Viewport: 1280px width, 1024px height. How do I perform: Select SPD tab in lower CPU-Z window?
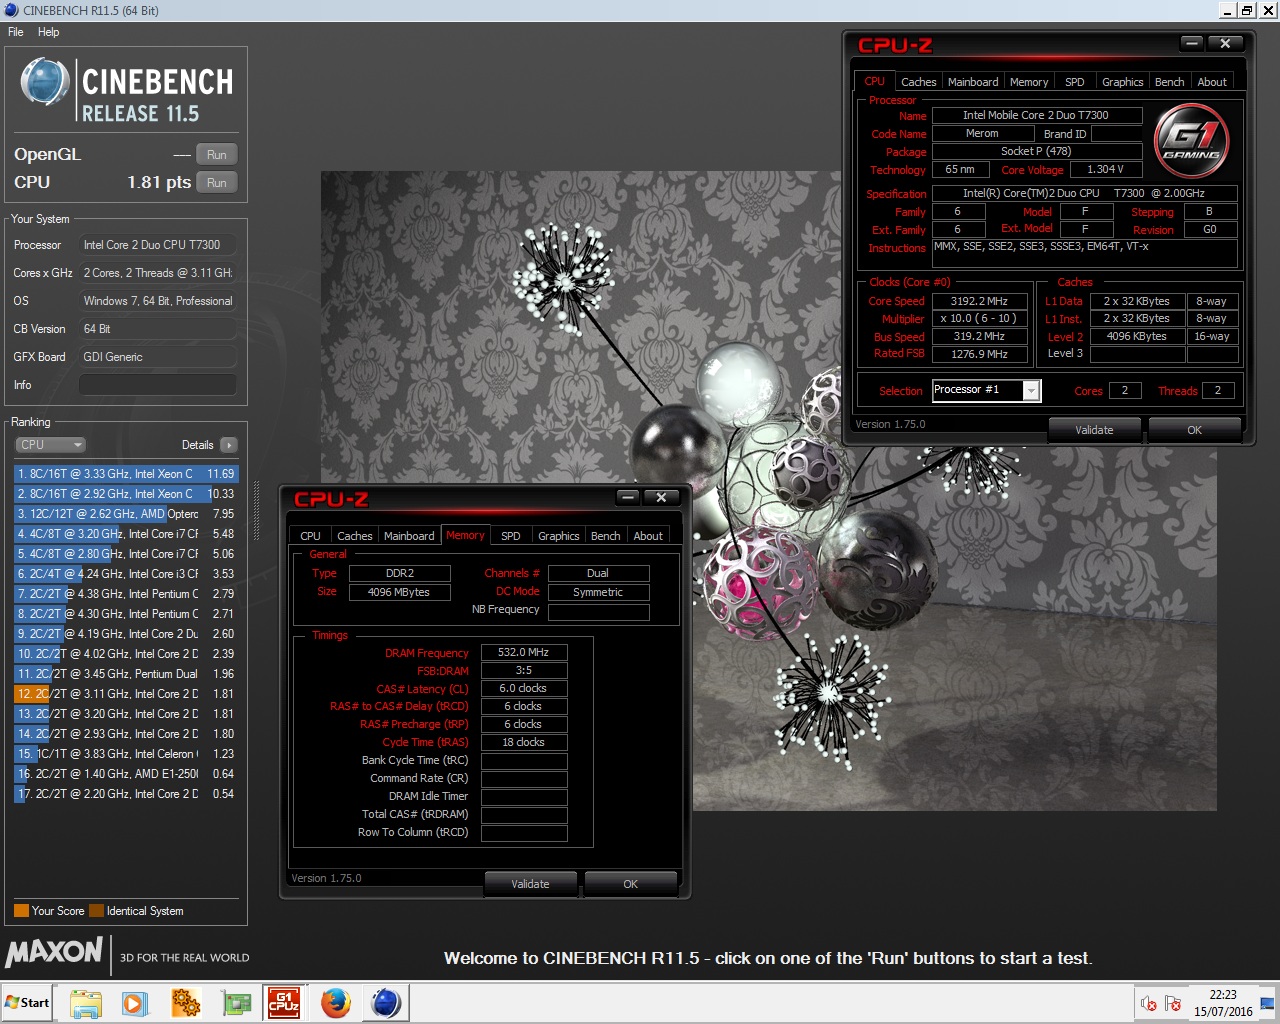511,536
